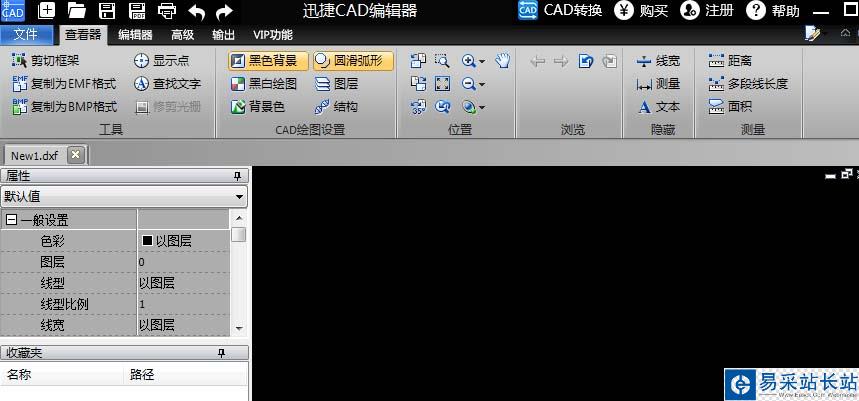Open the 文件 file menu
This screenshot has width=859, height=401.
point(26,35)
